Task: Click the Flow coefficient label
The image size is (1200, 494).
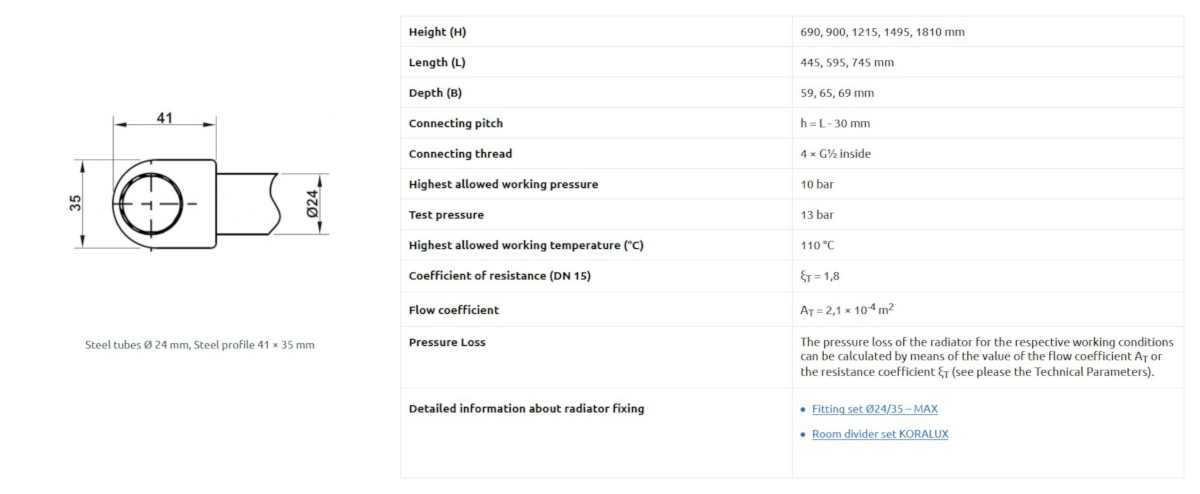Action: [x=454, y=310]
